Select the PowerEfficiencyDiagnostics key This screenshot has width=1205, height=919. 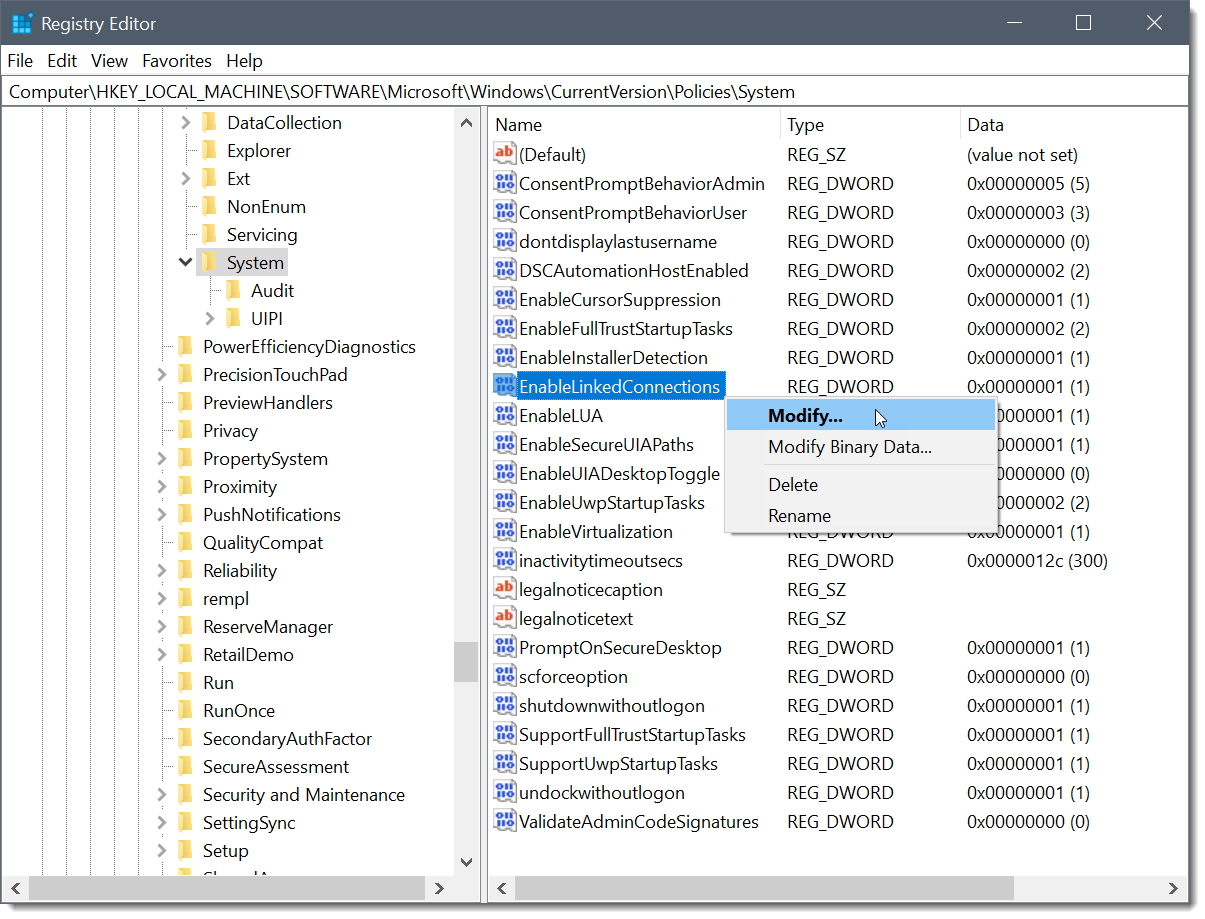tap(309, 346)
